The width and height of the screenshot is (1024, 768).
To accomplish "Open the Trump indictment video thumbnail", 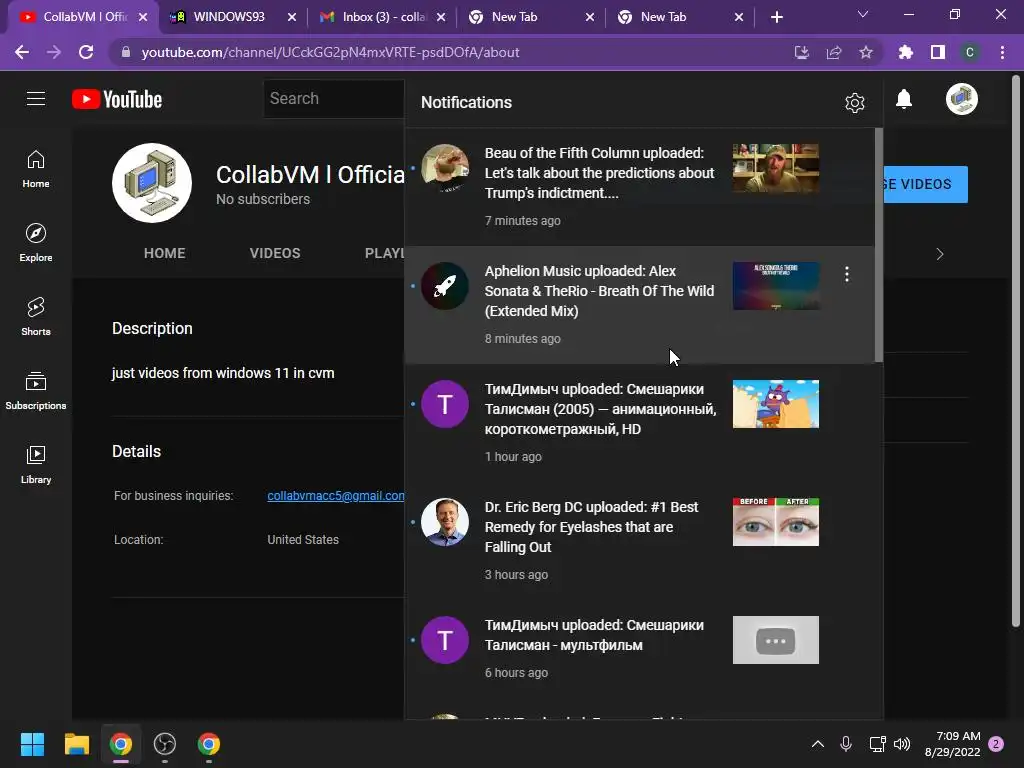I will 776,168.
